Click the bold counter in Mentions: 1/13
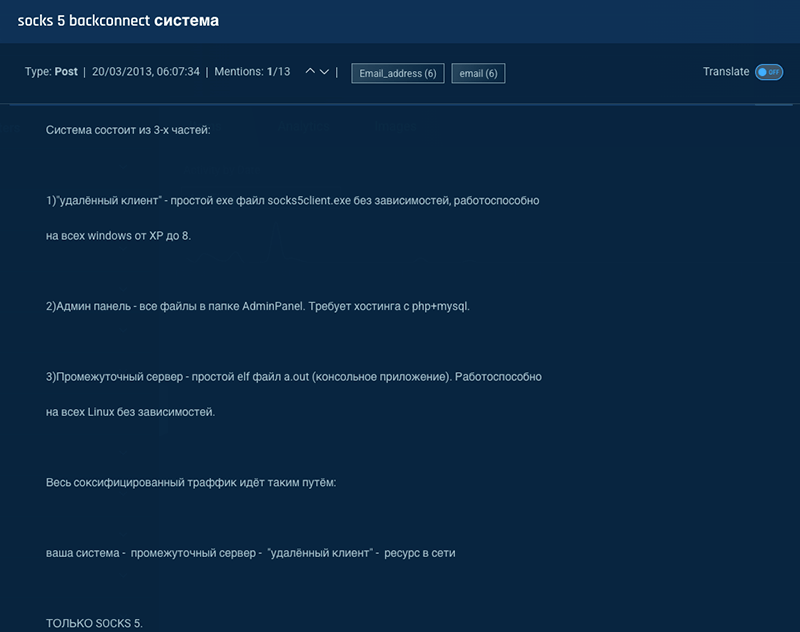 pyautogui.click(x=269, y=72)
